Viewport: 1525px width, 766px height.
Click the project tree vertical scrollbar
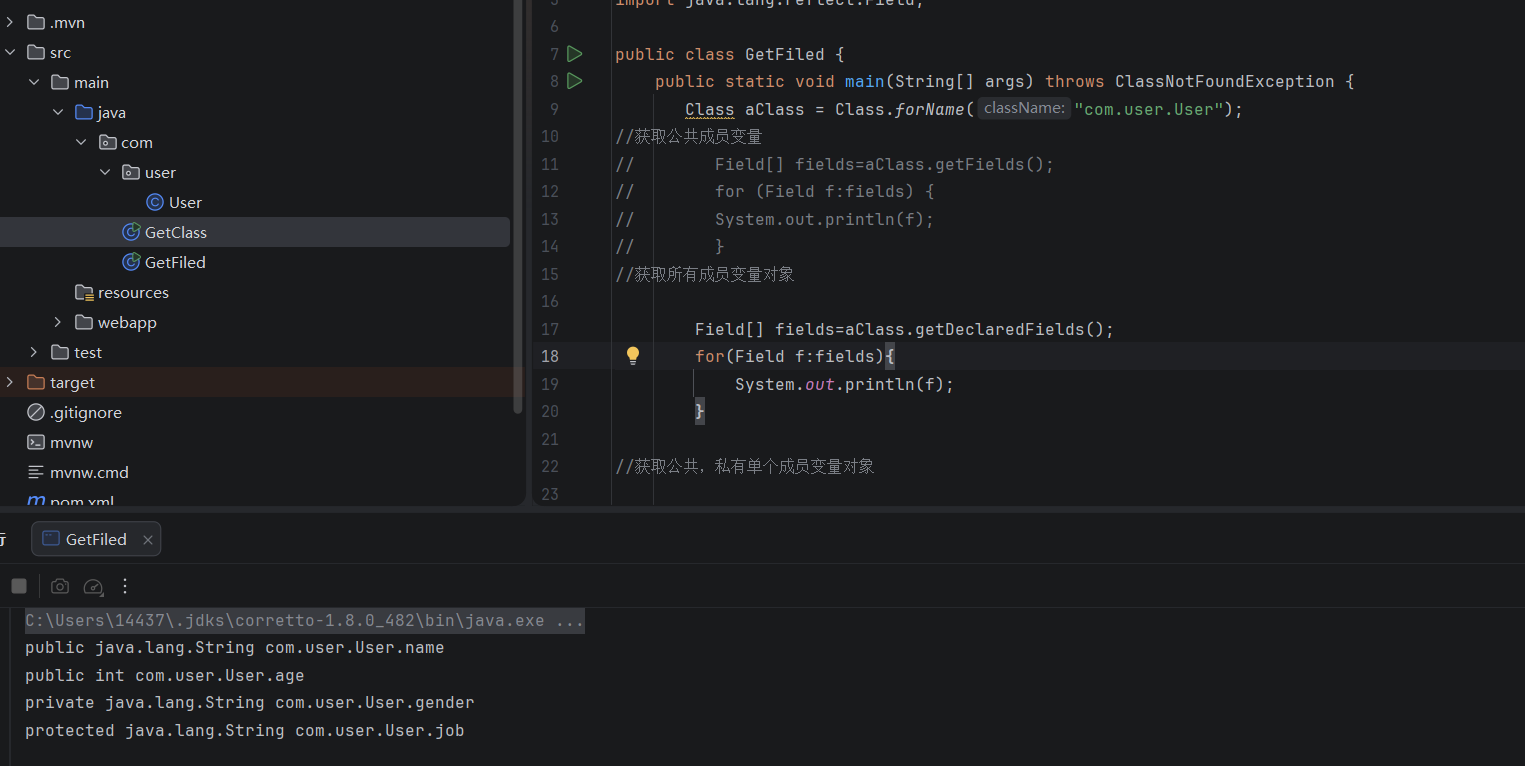click(x=517, y=205)
